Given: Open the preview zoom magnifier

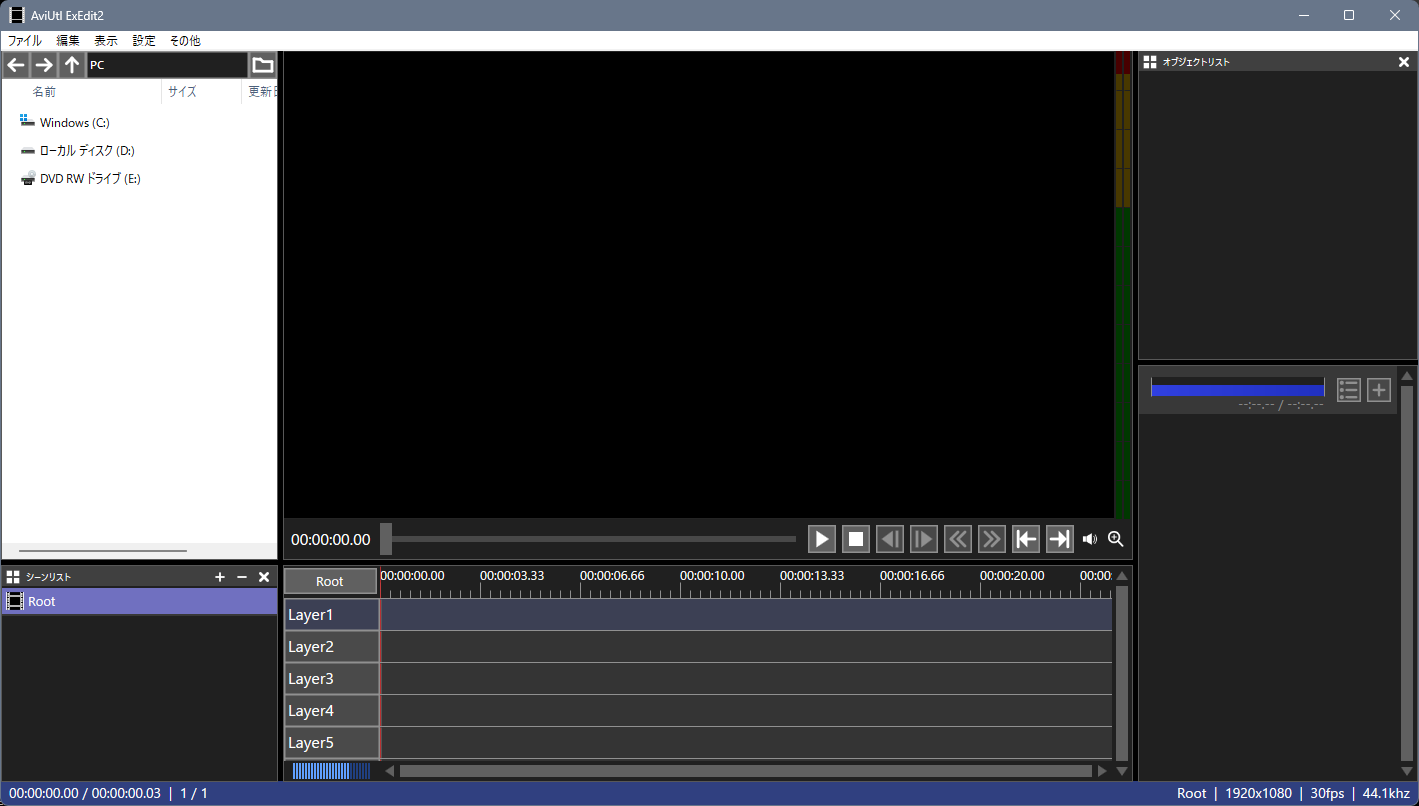Looking at the screenshot, I should click(1115, 539).
